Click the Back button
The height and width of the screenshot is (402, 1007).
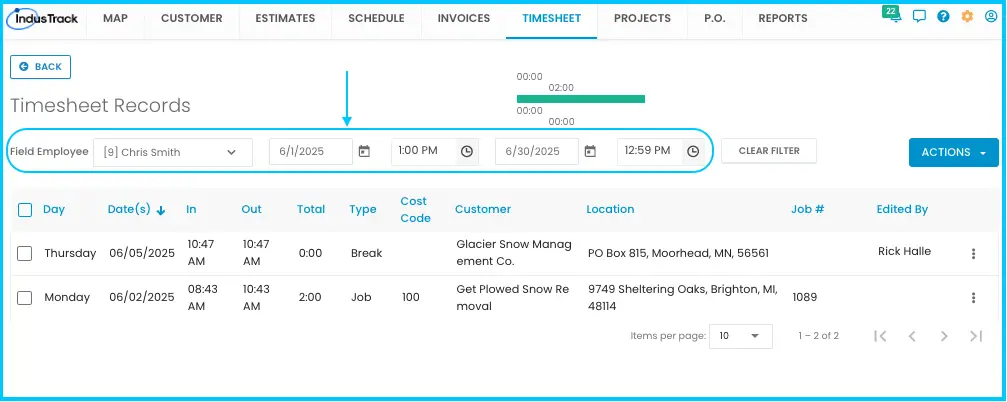coord(40,67)
